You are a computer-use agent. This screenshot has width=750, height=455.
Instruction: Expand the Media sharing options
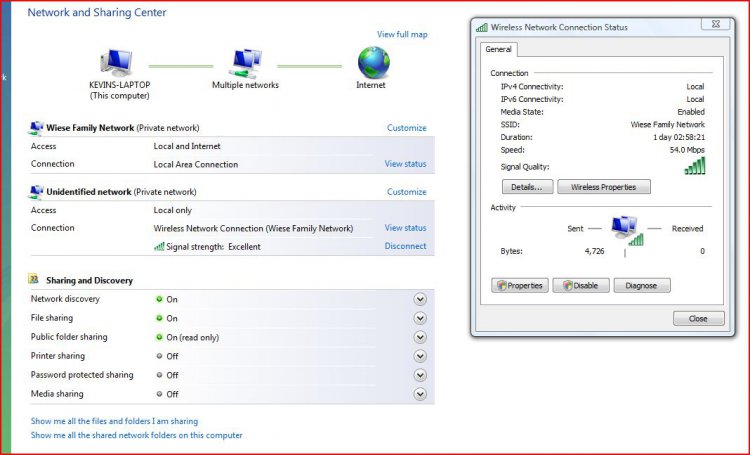click(420, 394)
